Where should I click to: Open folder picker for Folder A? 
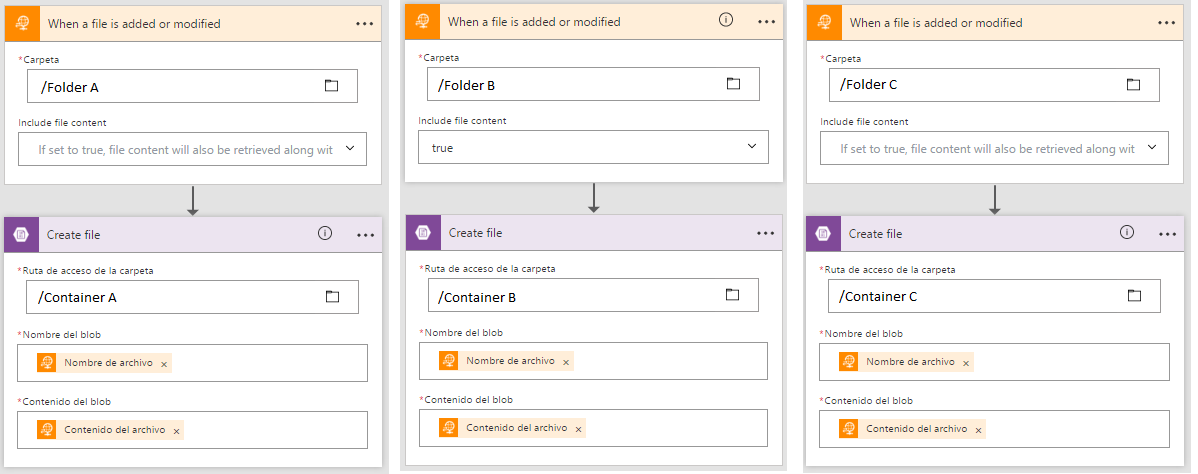[x=332, y=86]
